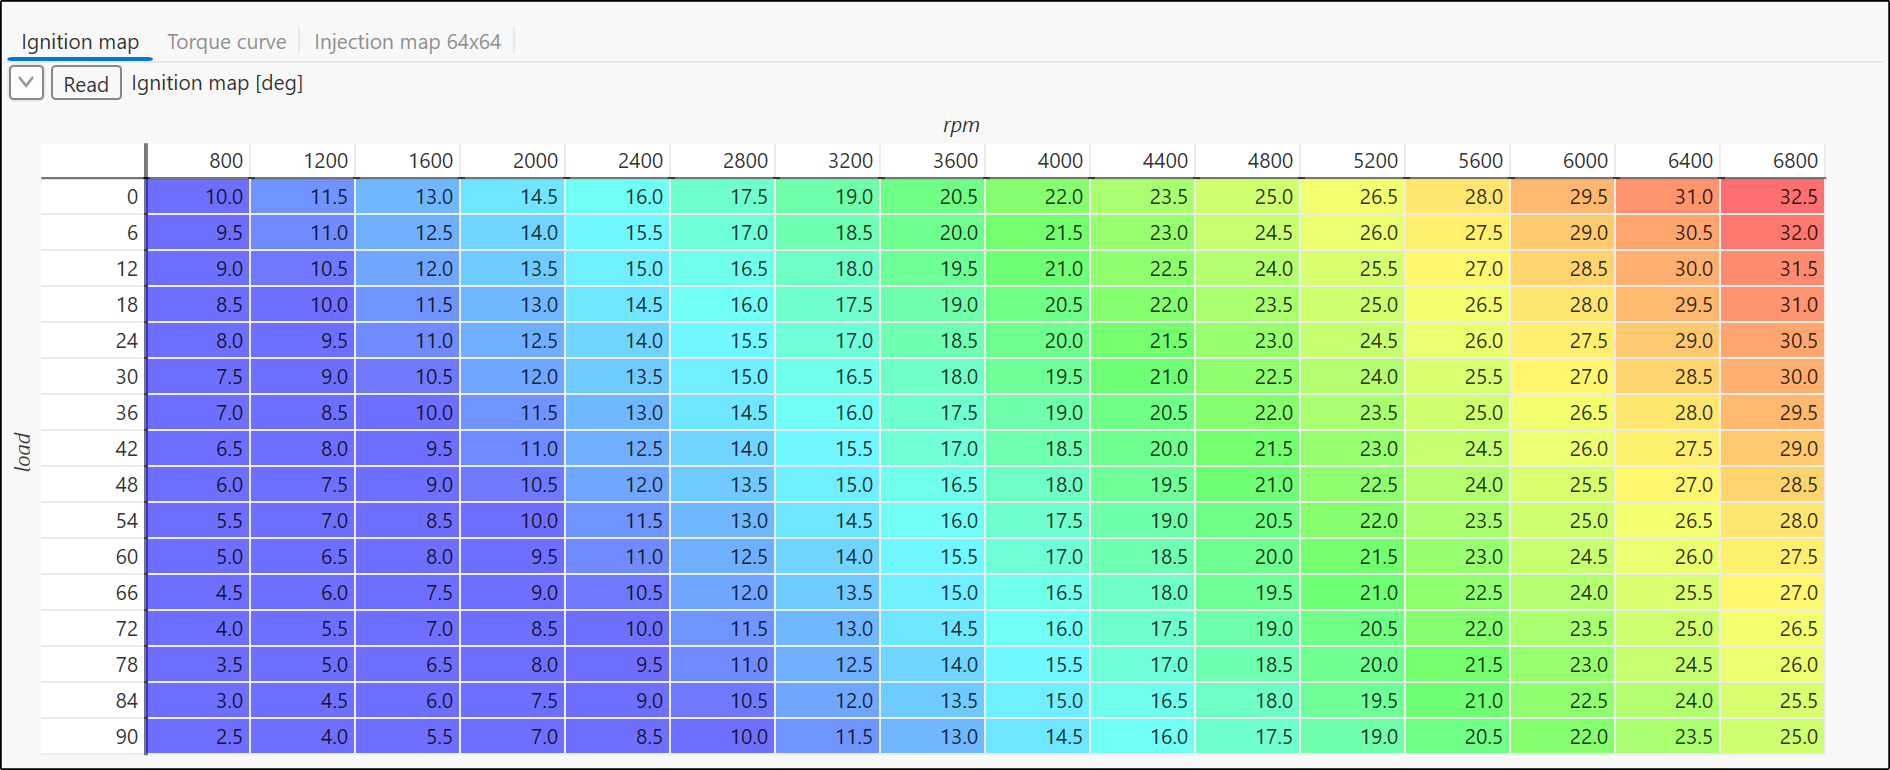Screen dimensions: 1890x770
Task: Select the 6800 rpm column header
Action: pyautogui.click(x=1773, y=161)
